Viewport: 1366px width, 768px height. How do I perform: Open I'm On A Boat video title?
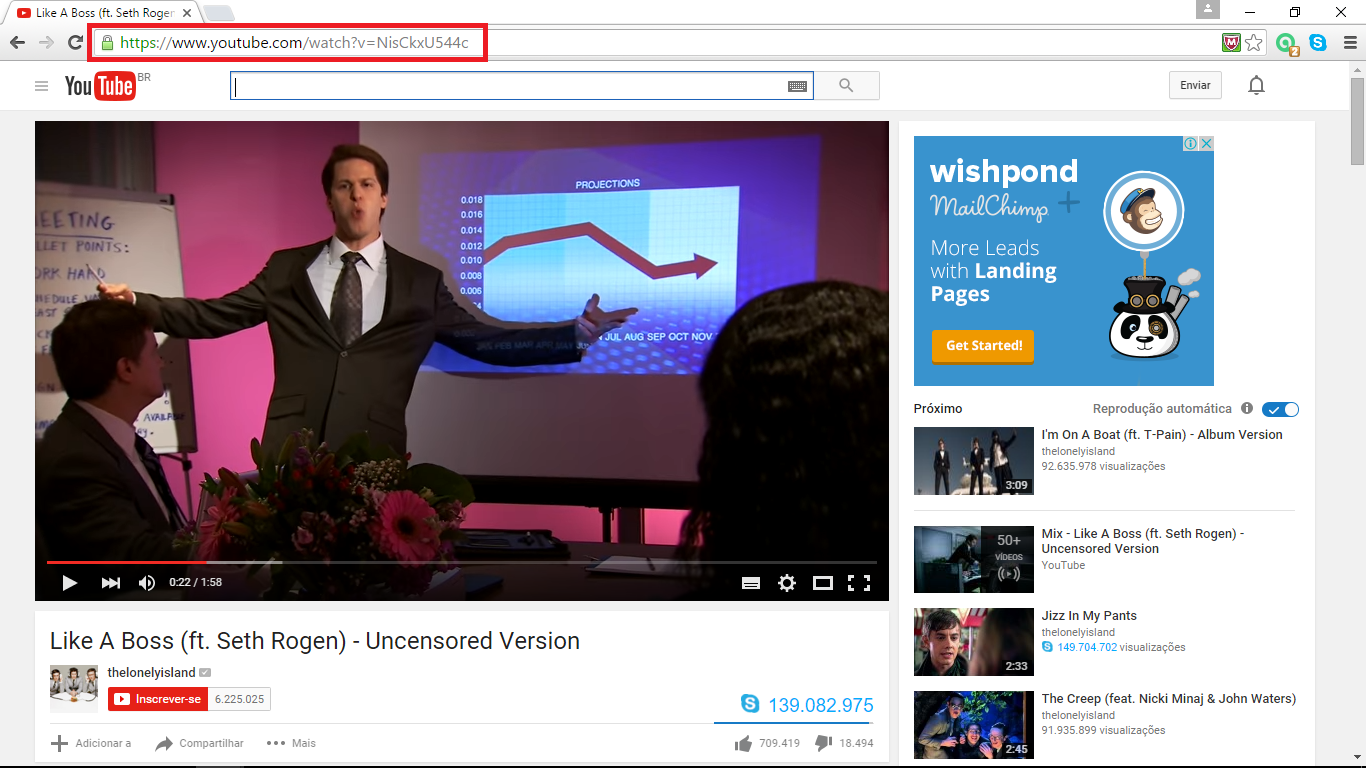pos(1162,435)
